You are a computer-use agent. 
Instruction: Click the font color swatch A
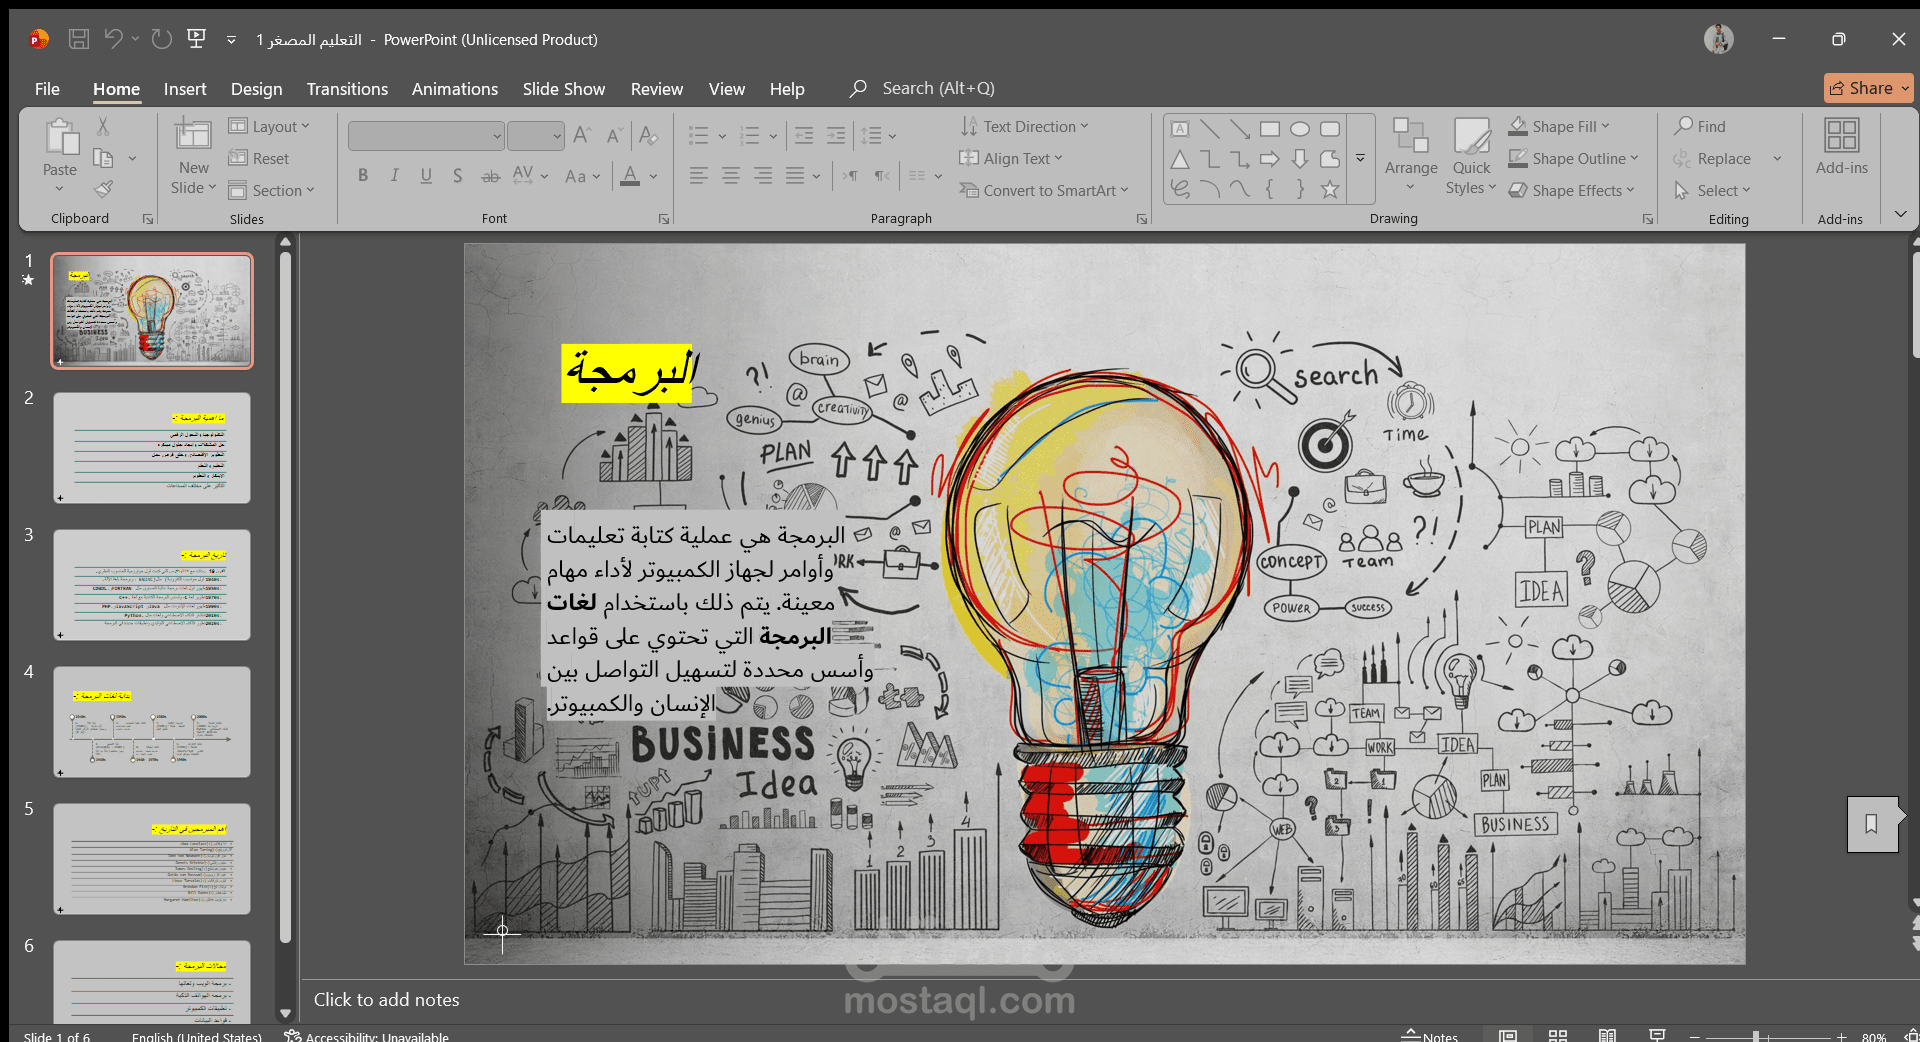click(630, 176)
